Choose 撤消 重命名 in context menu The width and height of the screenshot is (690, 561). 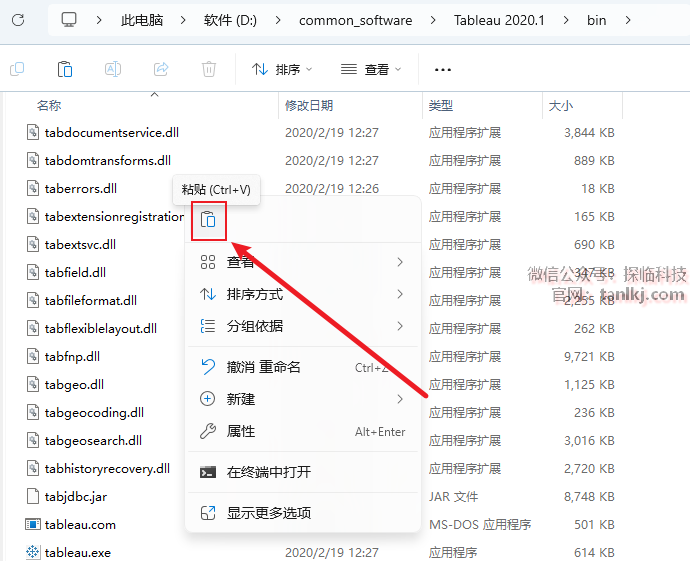click(x=303, y=367)
